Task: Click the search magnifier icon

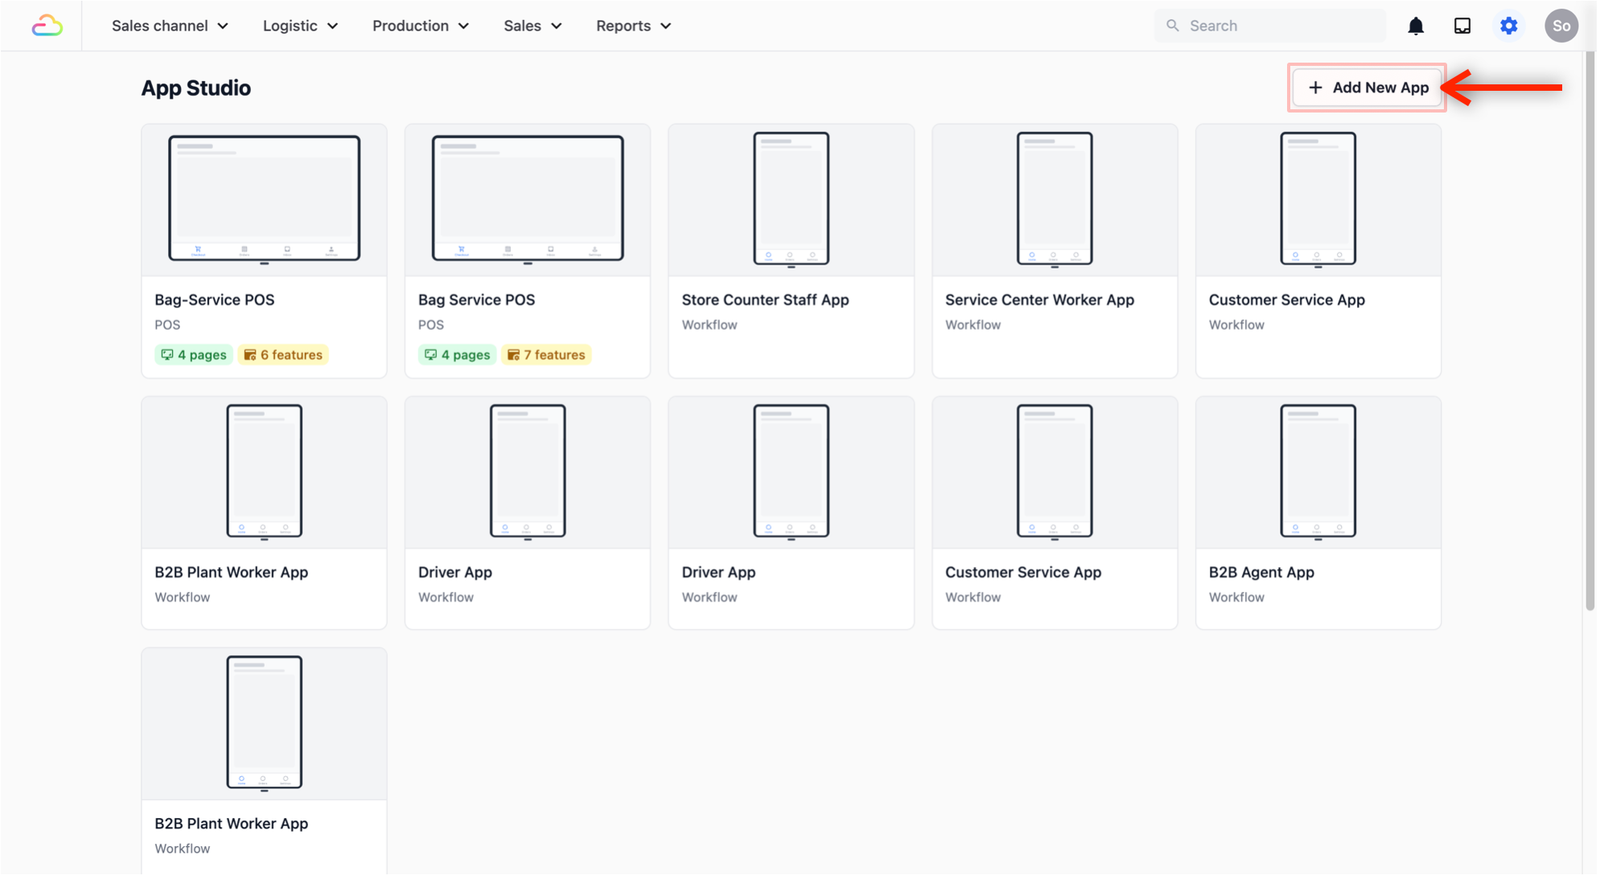Action: pyautogui.click(x=1173, y=26)
